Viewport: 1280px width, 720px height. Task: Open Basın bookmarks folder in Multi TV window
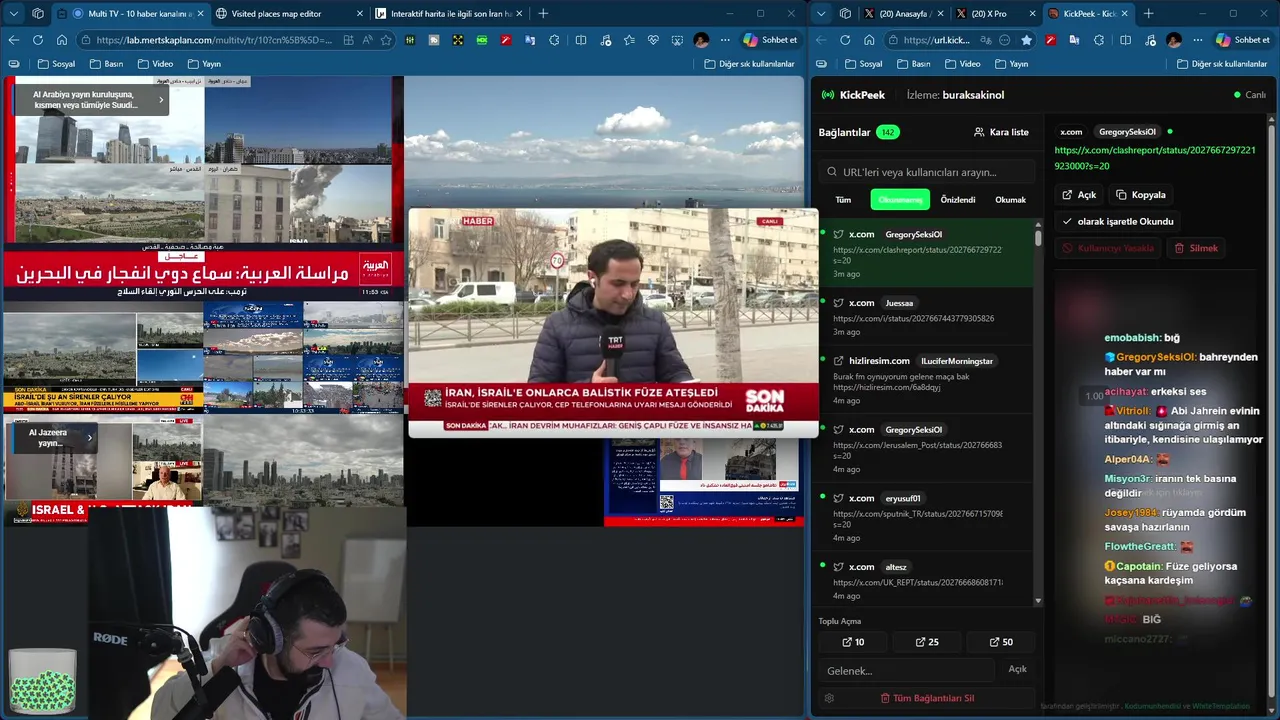tap(106, 64)
